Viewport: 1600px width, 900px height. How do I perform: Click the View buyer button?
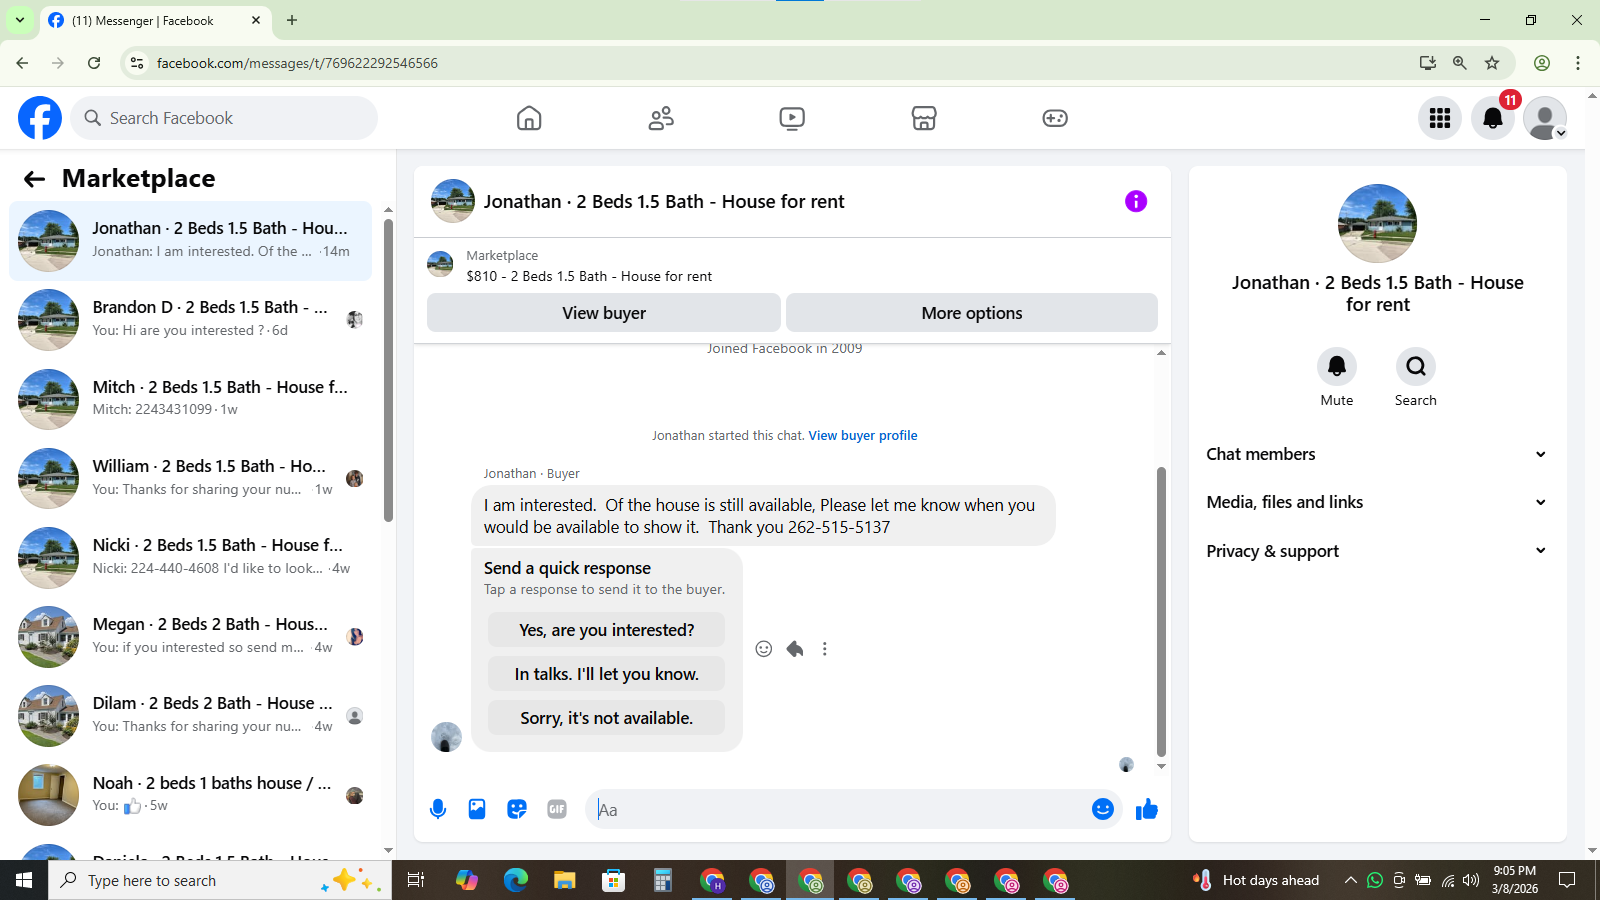pyautogui.click(x=604, y=313)
